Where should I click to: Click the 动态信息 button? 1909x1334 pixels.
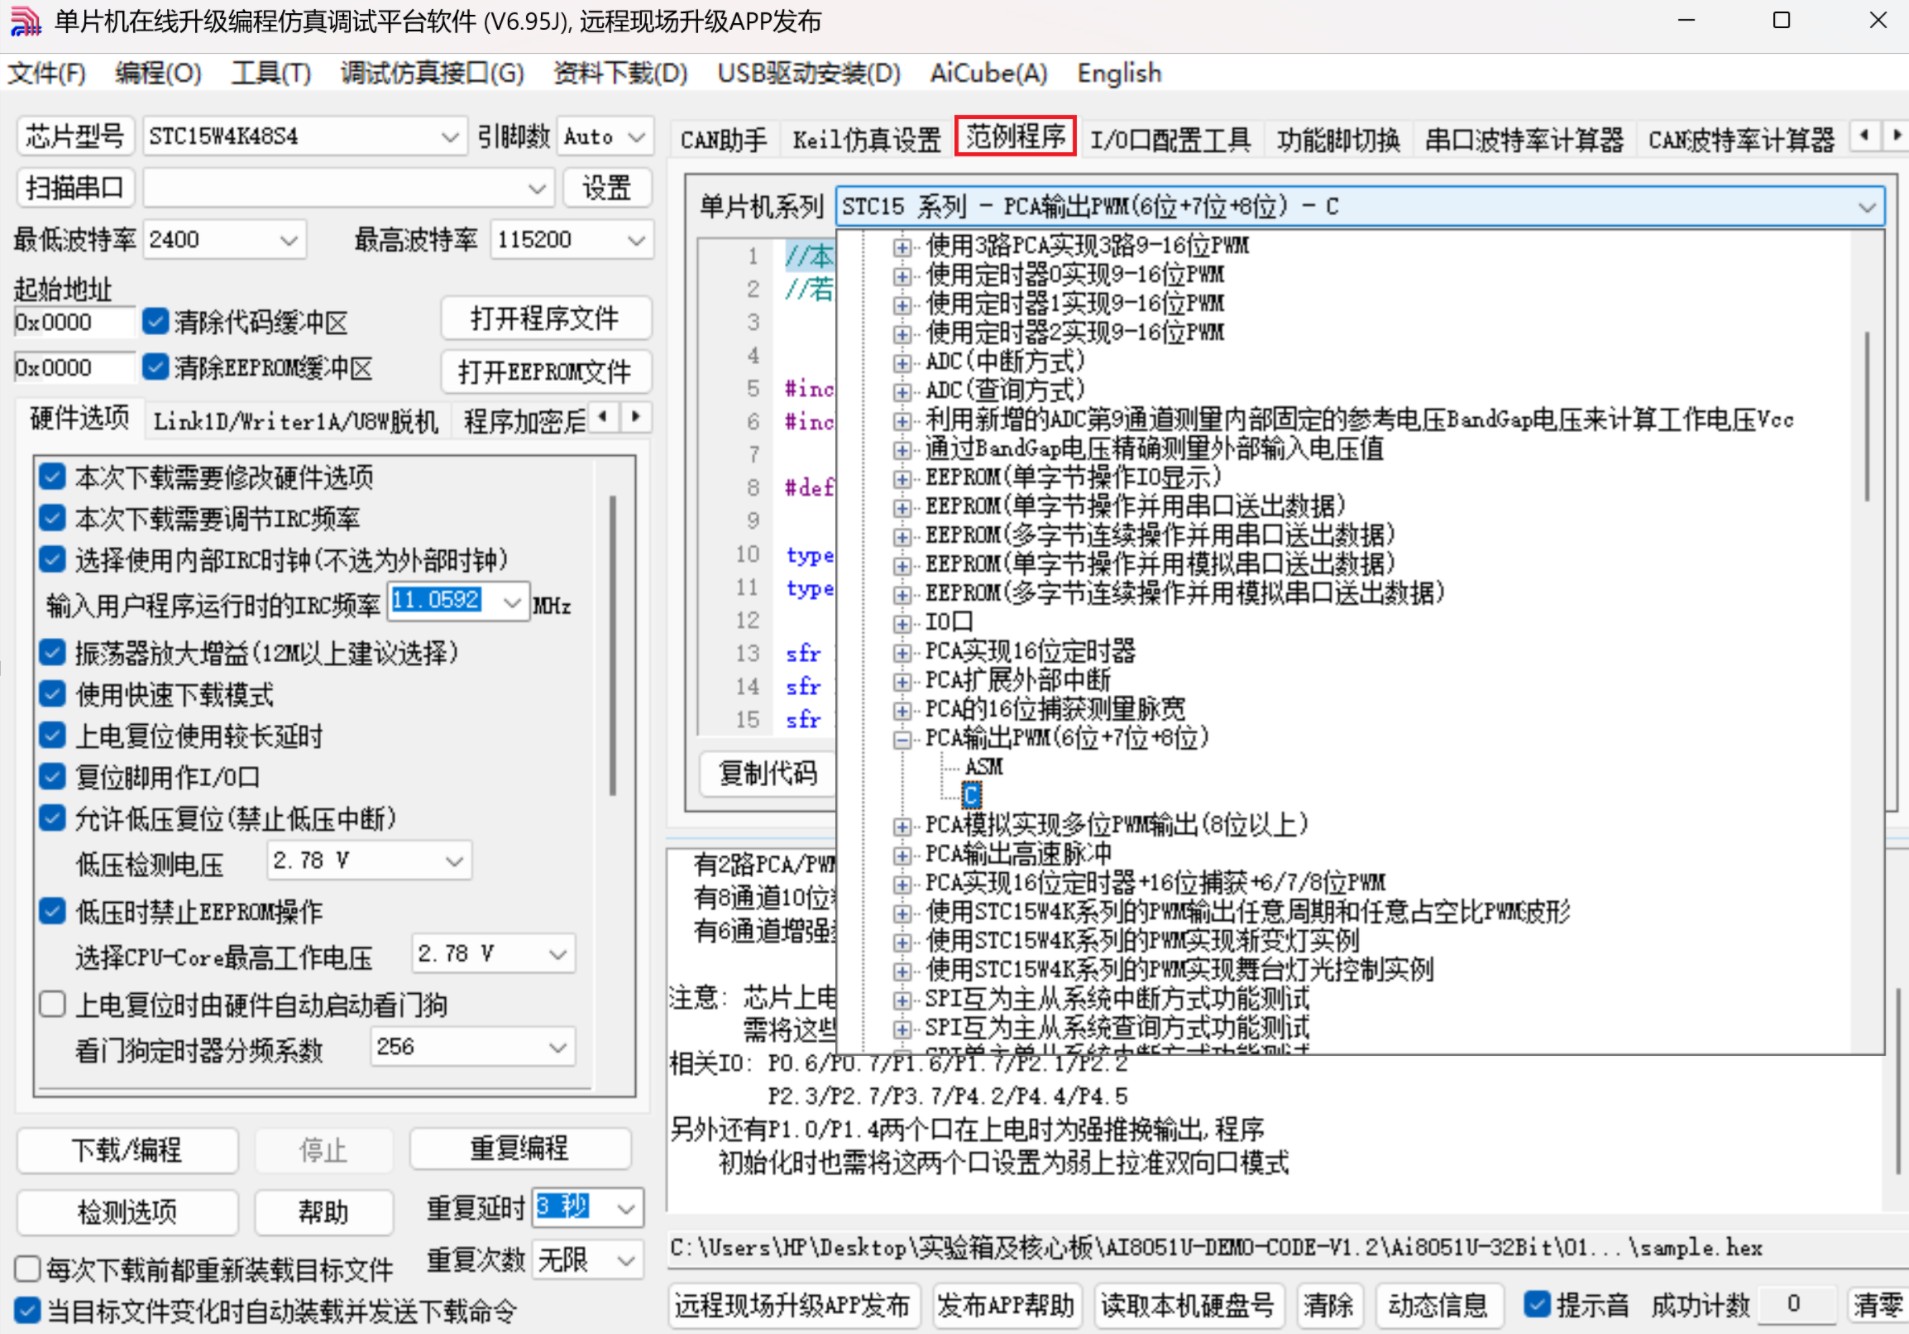click(x=1437, y=1305)
